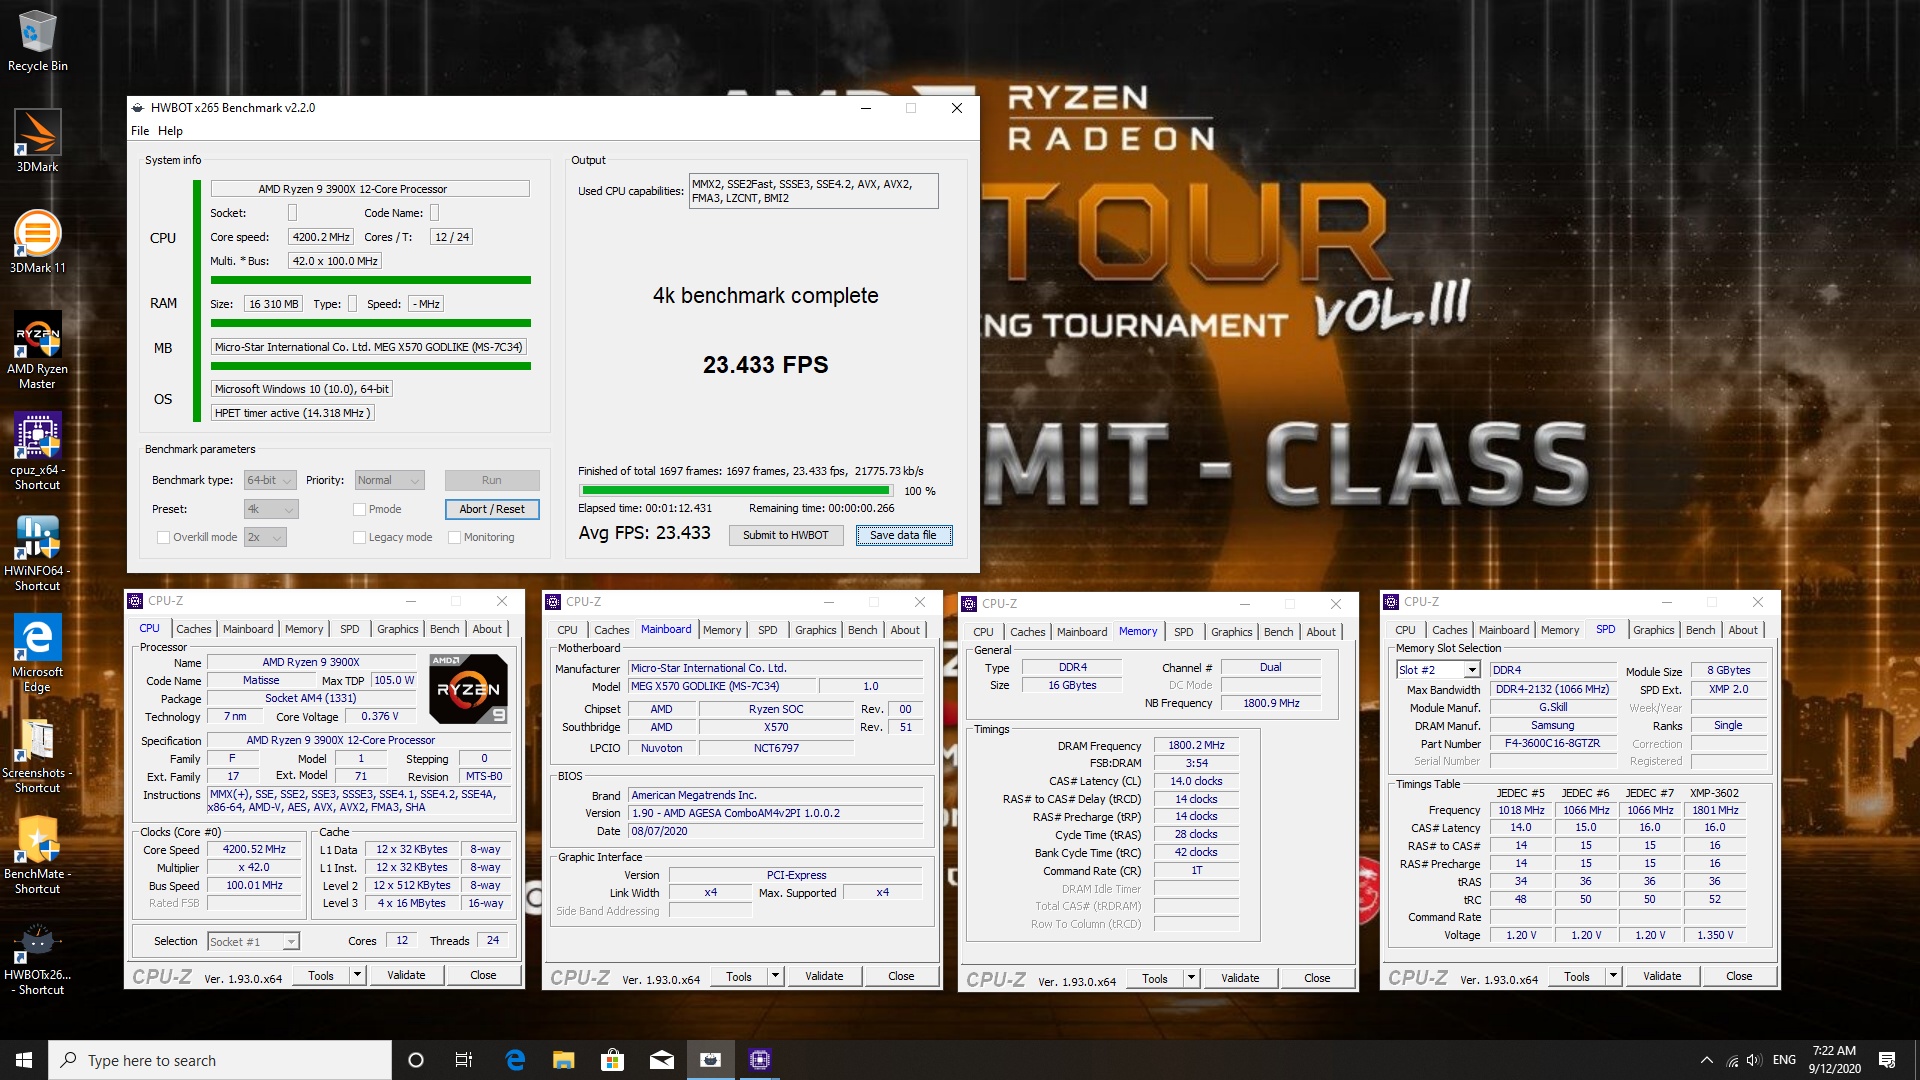Click Abort / Reset button

492,509
